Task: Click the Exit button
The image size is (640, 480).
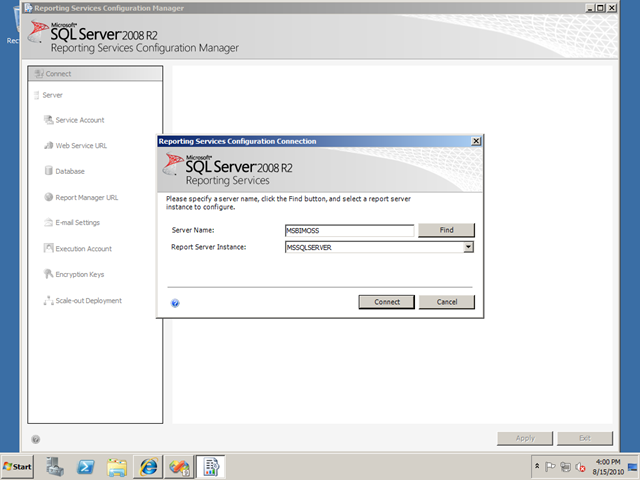Action: click(585, 438)
